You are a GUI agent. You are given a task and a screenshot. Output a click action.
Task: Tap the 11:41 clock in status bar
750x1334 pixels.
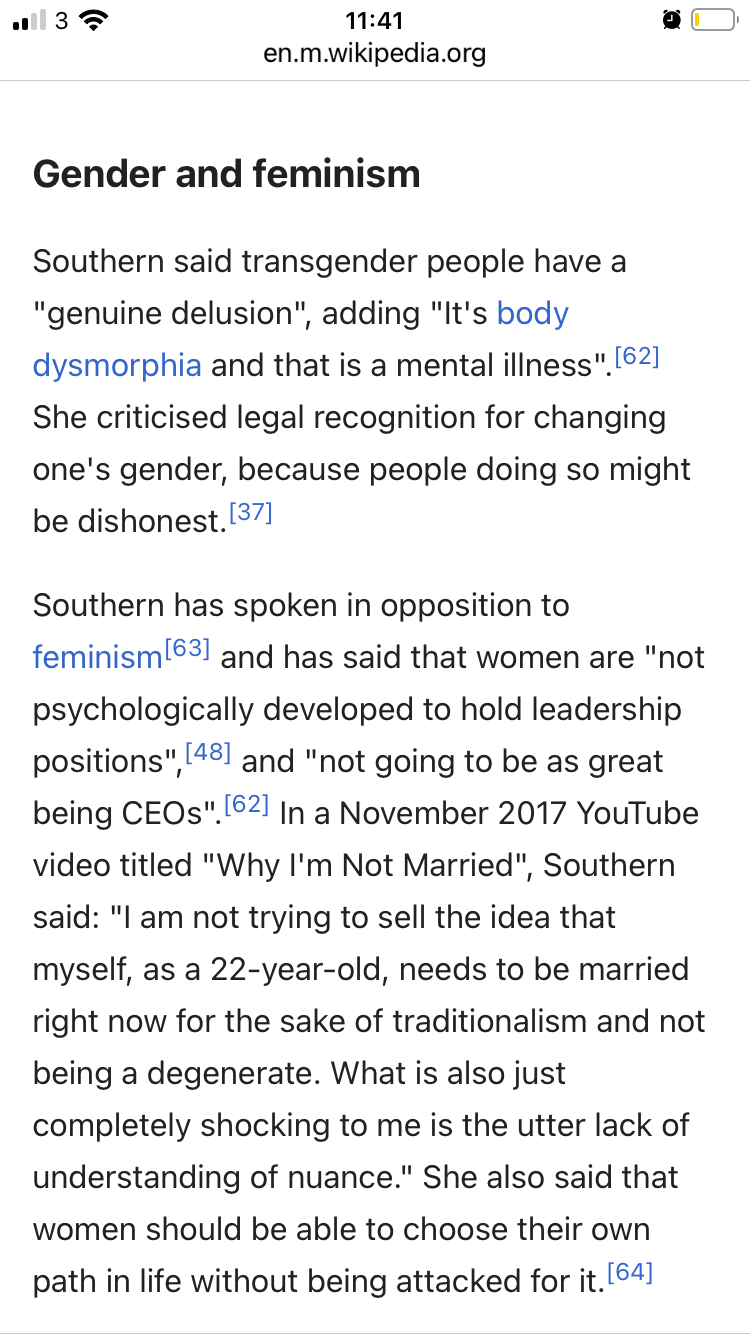pyautogui.click(x=374, y=20)
